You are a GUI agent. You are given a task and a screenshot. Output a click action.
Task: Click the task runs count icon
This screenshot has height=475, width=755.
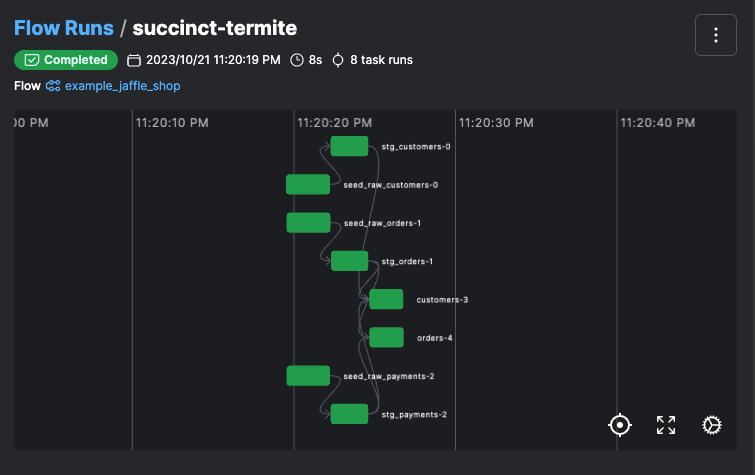(338, 60)
